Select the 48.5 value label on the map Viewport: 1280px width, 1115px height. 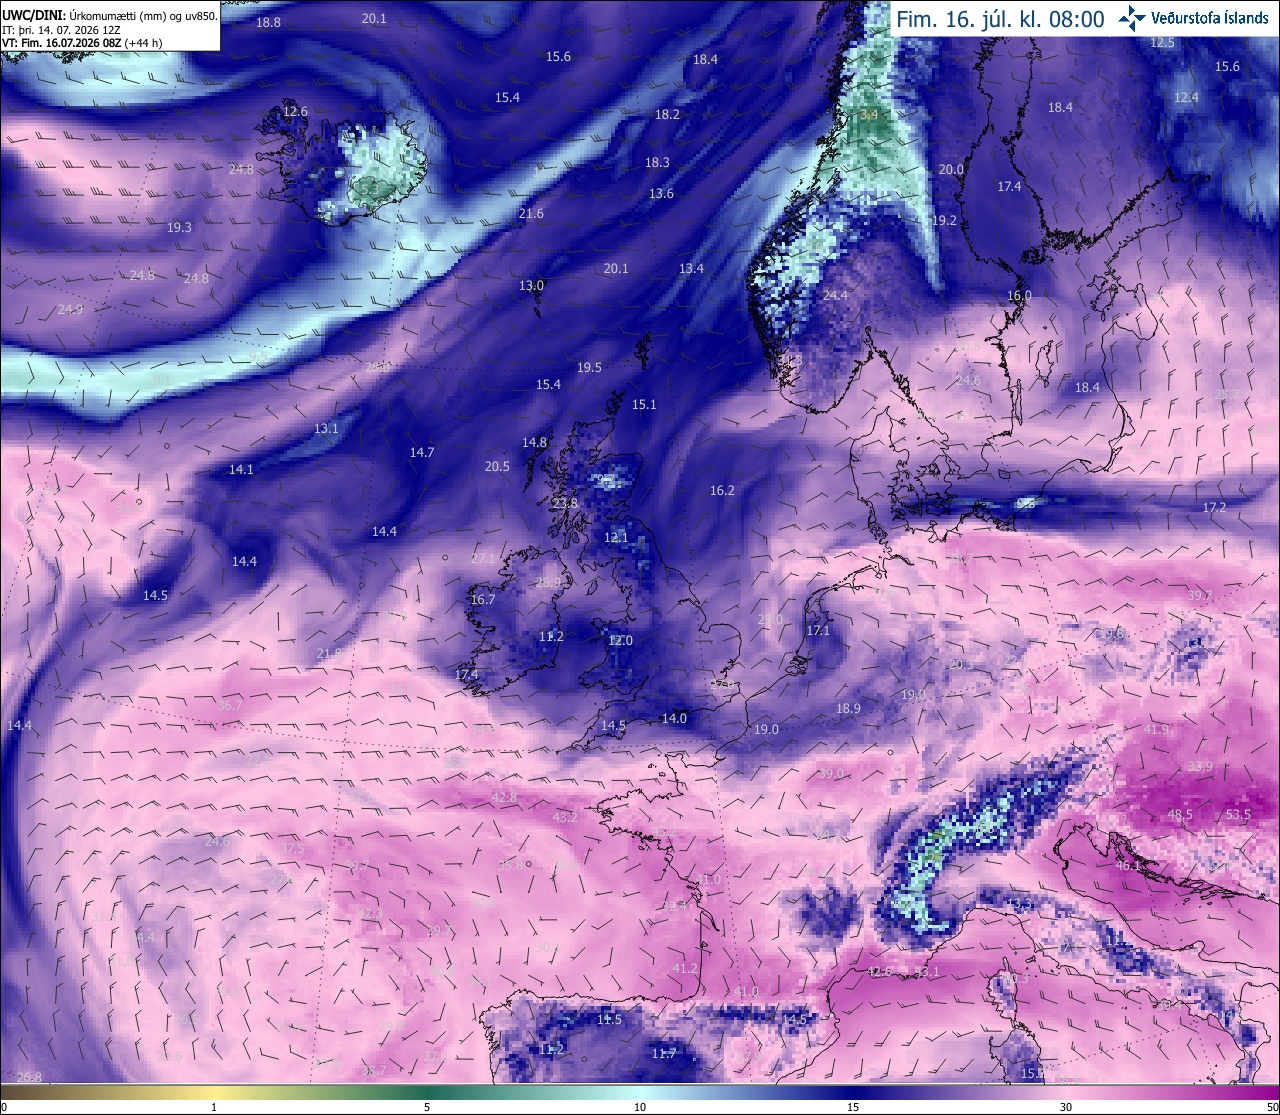coord(1180,815)
